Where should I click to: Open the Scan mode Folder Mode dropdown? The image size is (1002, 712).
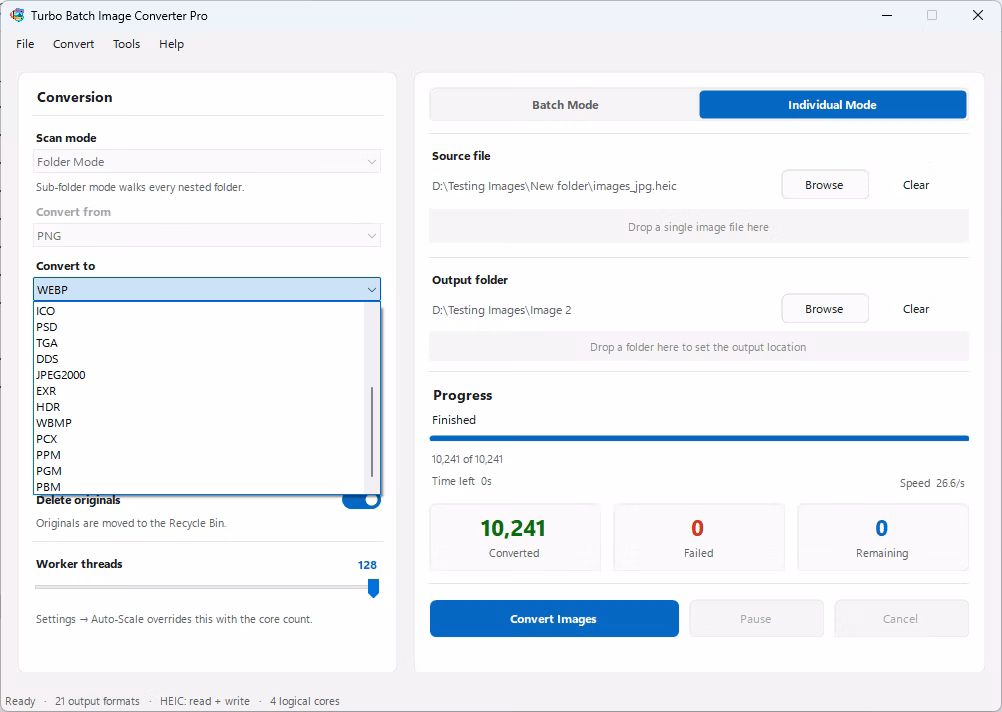[206, 162]
